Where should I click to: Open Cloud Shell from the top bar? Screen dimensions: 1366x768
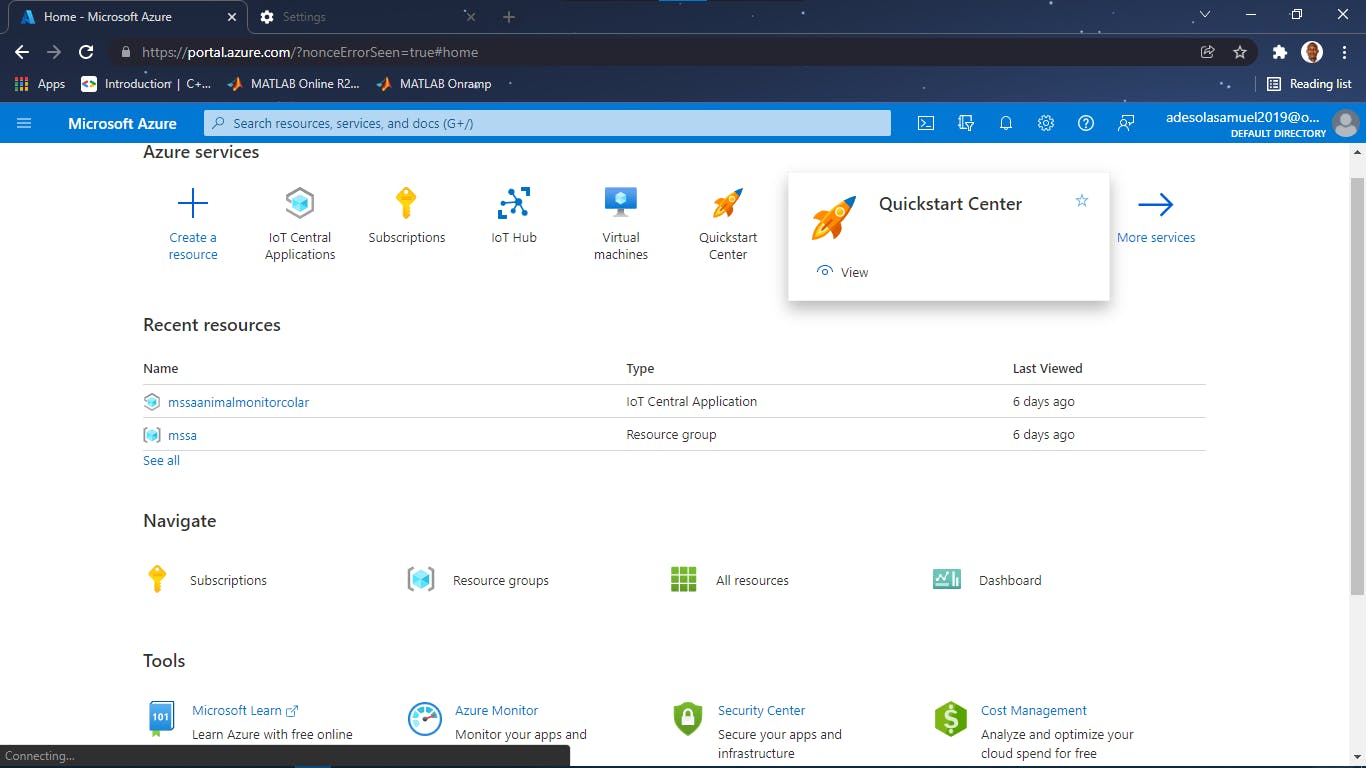coord(926,123)
